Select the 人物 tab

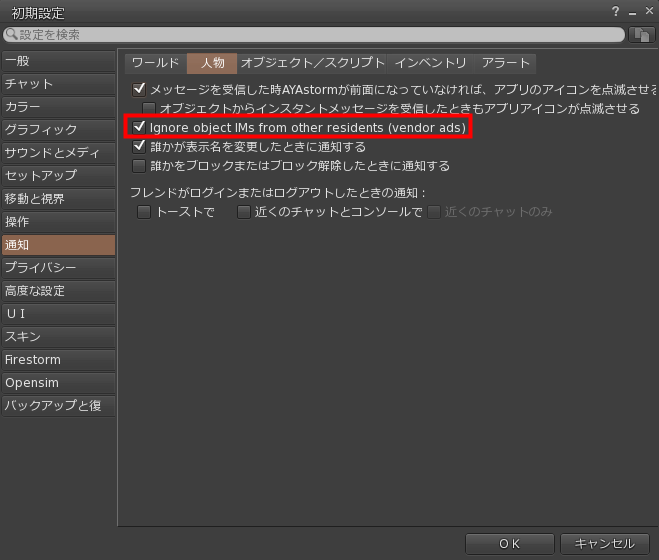(x=212, y=63)
